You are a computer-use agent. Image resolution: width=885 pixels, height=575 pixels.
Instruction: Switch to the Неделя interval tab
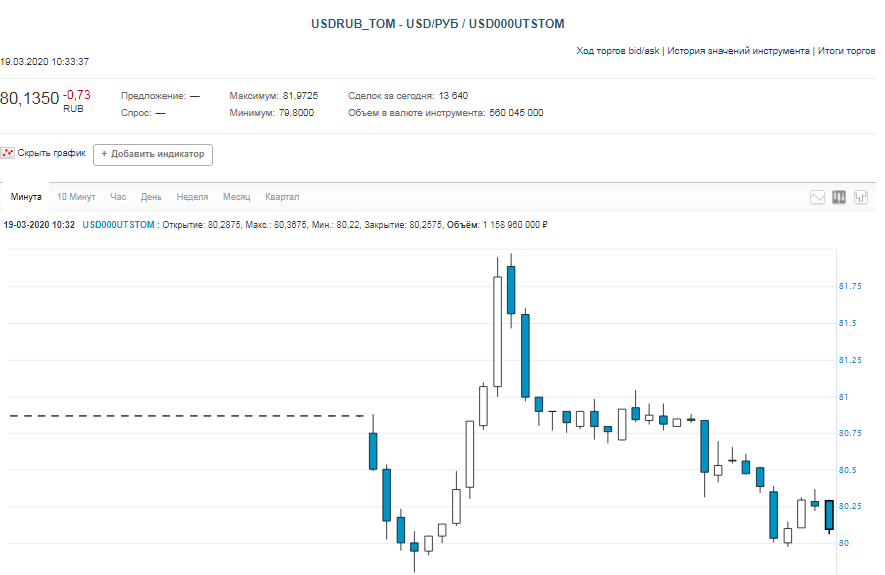click(x=192, y=197)
